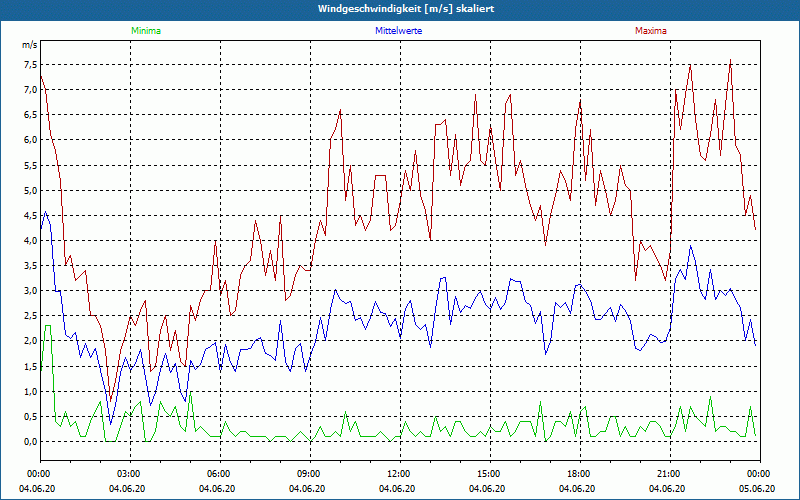The image size is (800, 500).
Task: Click the 06:00 time axis label
Action: 220,474
